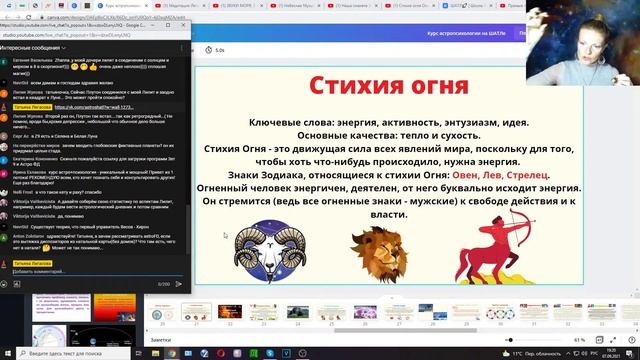
Task: Switch to the '(1) Небесная Музыка' tab
Action: 296,6
